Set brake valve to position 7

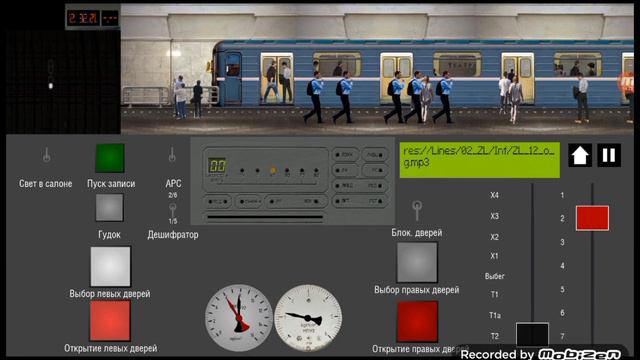(x=562, y=336)
